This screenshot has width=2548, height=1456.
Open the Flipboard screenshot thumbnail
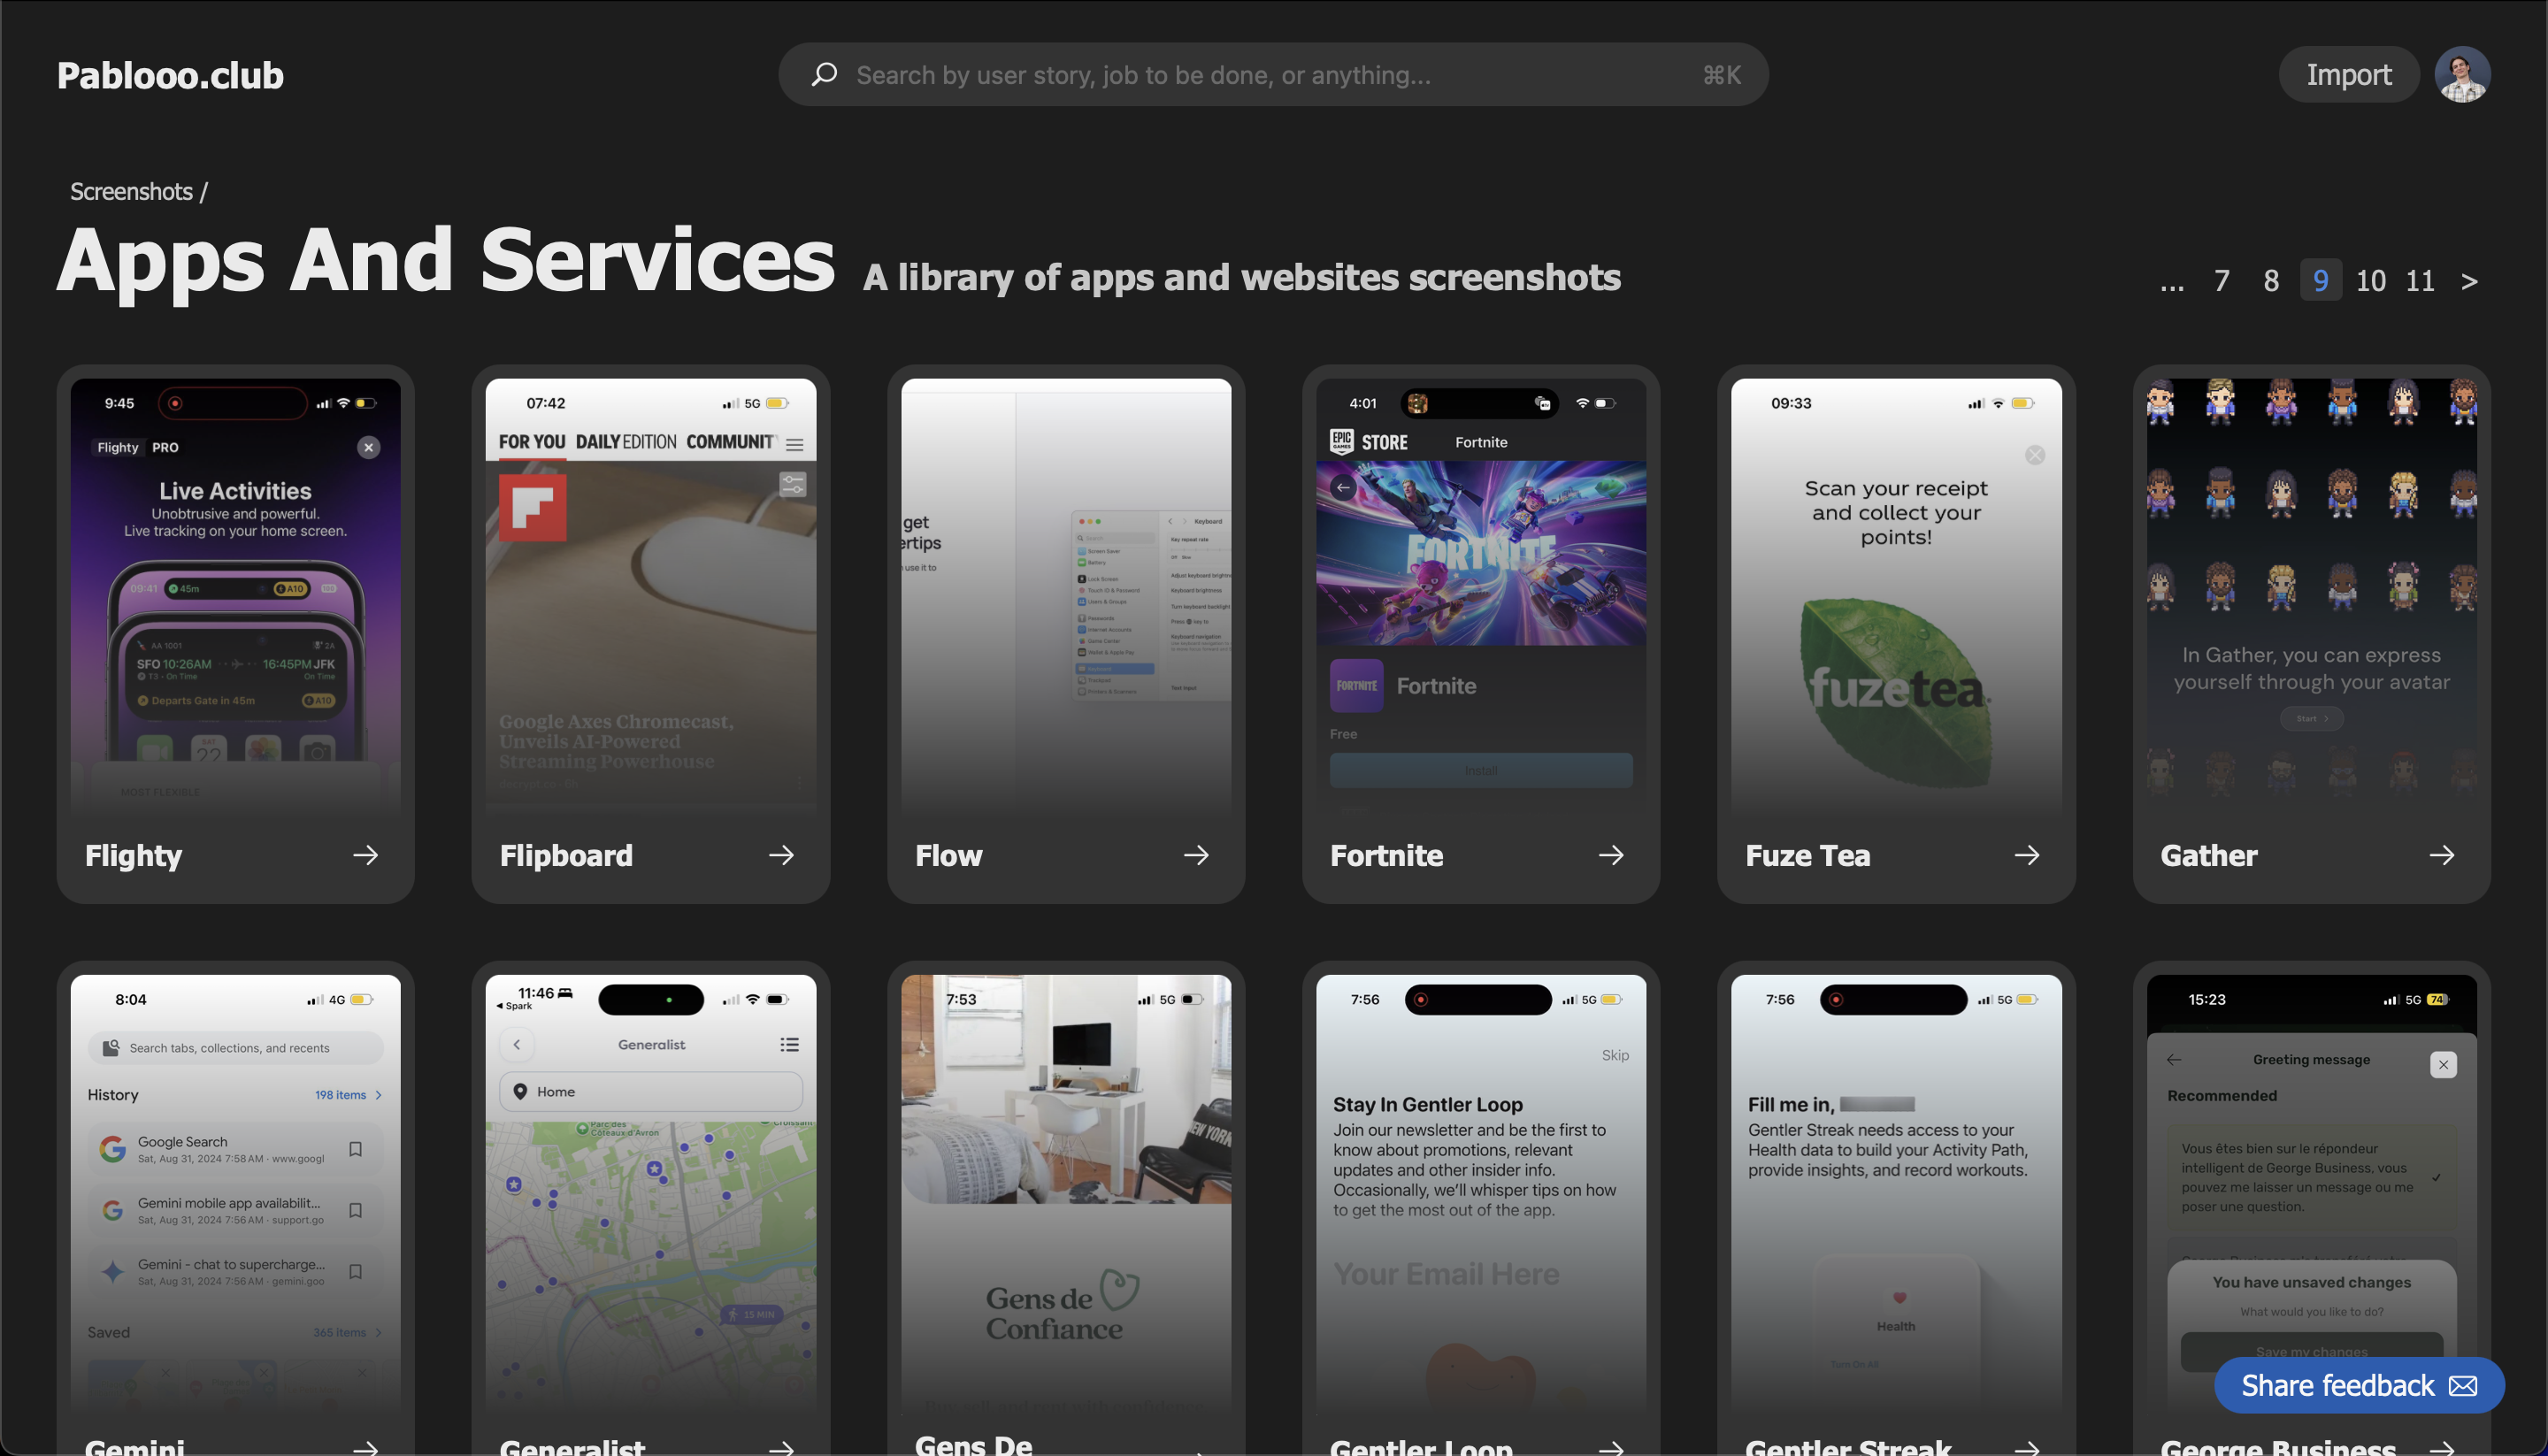650,595
